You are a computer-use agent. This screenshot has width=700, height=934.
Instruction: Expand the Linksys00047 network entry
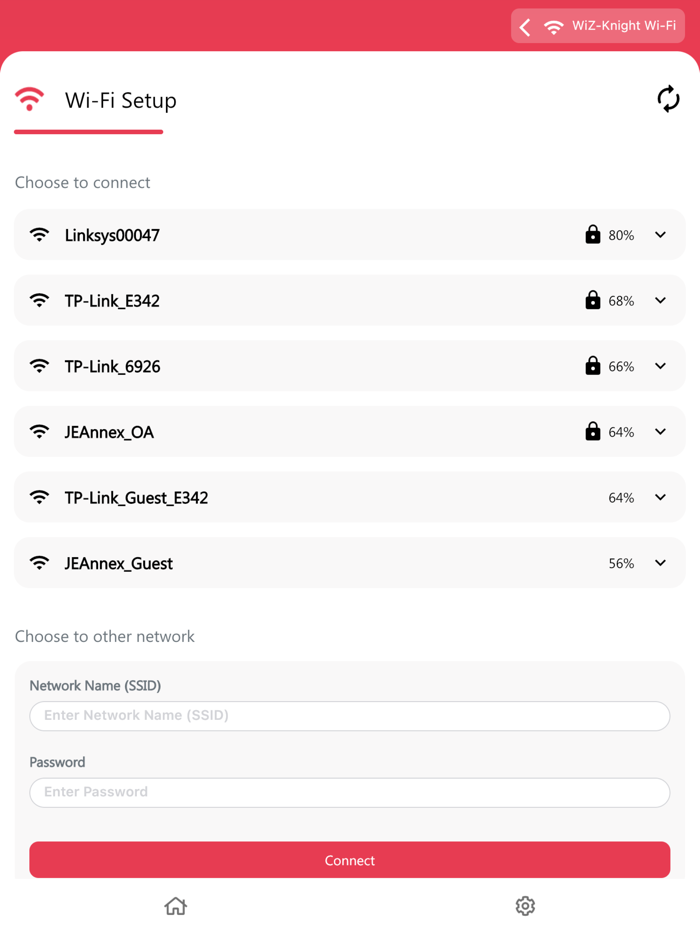pos(660,235)
